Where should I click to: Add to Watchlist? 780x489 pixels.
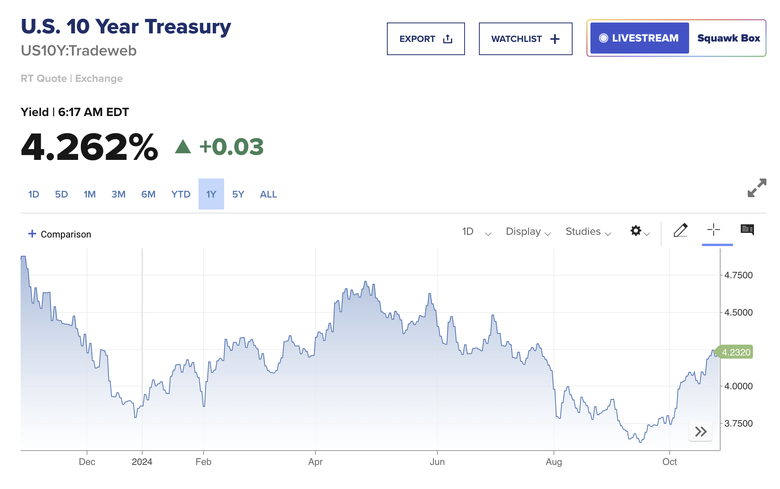coord(525,39)
